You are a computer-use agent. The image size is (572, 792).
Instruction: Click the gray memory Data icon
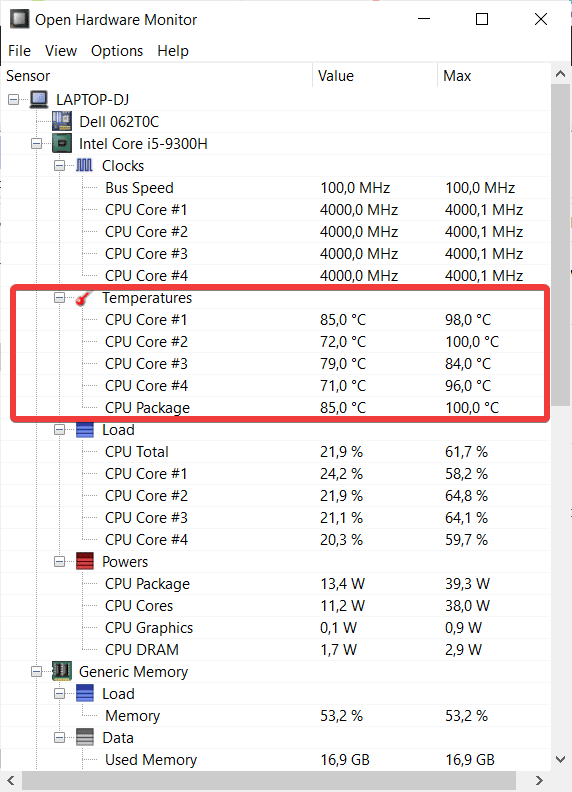(x=84, y=737)
